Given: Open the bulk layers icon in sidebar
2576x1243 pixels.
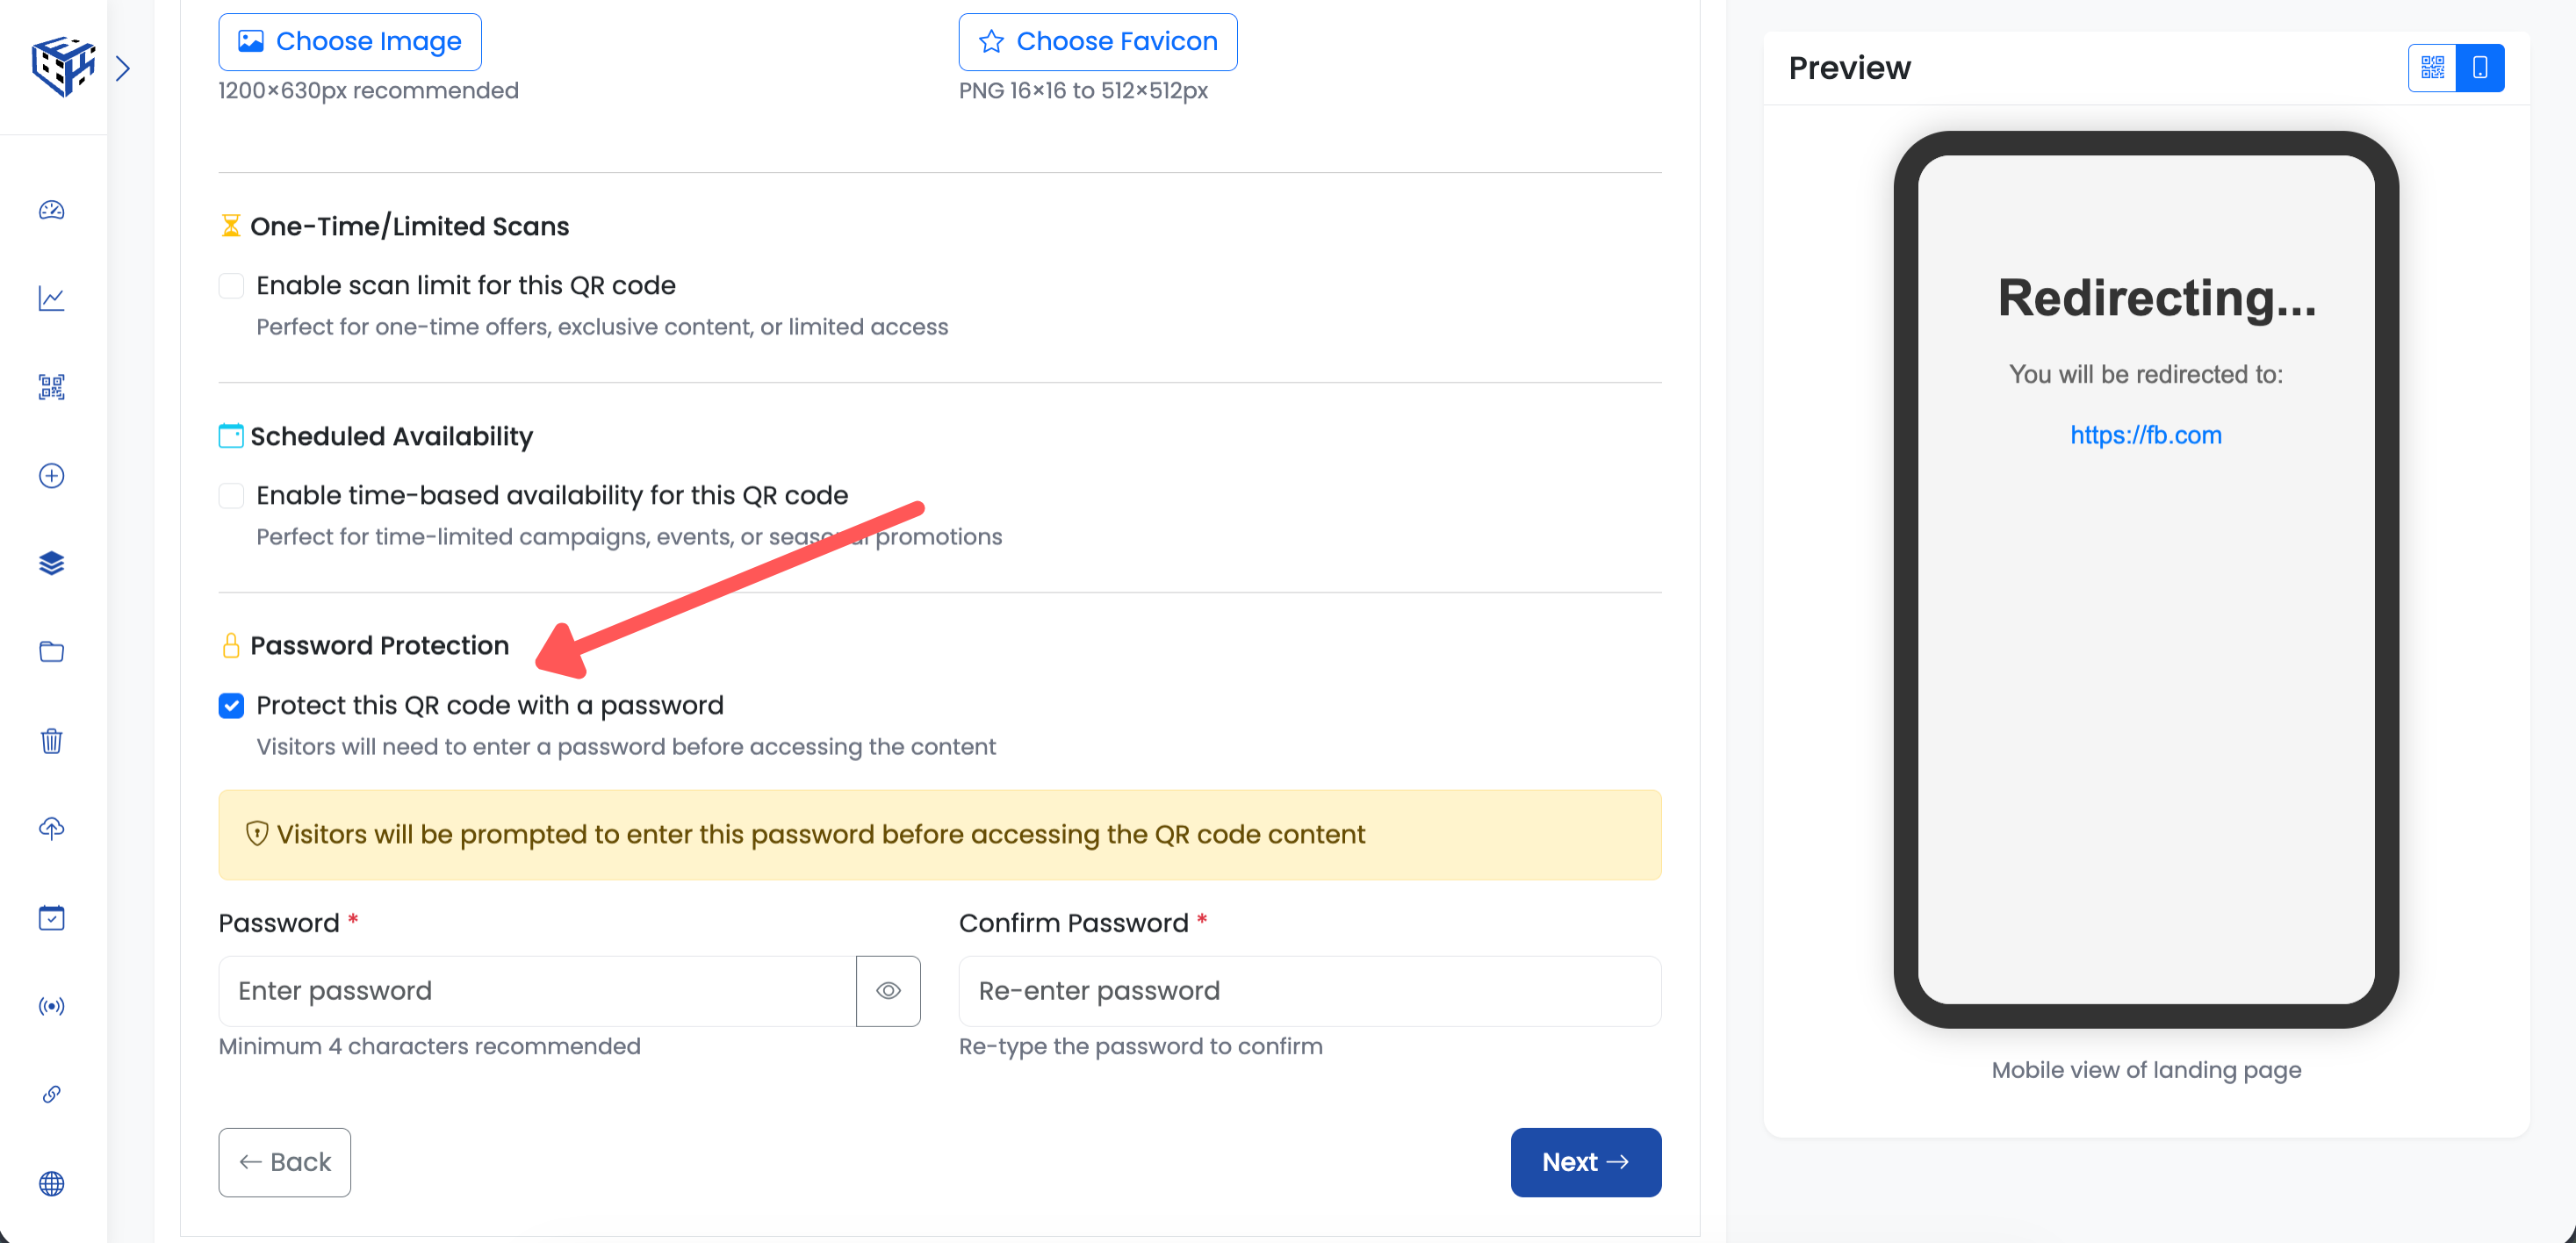Looking at the screenshot, I should coord(51,563).
